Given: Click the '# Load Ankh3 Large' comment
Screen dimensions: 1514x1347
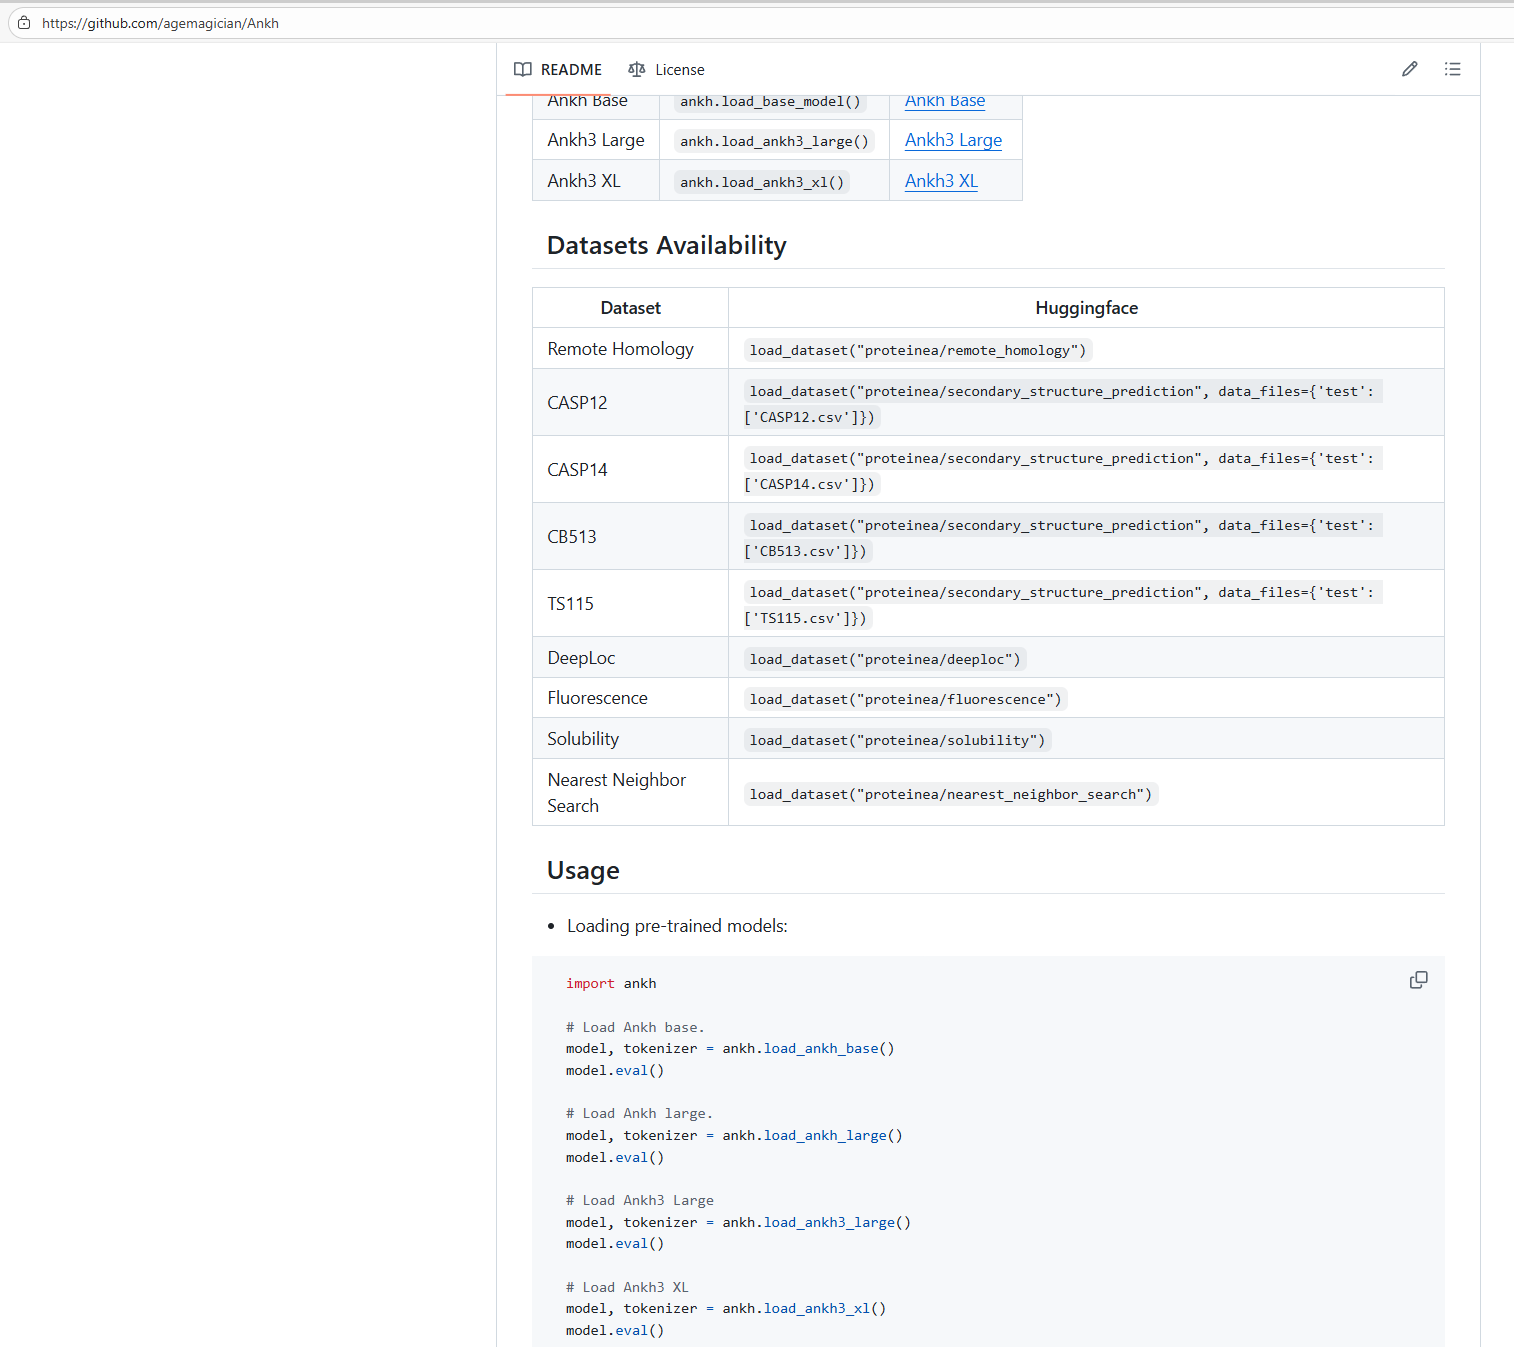Looking at the screenshot, I should click(640, 1201).
